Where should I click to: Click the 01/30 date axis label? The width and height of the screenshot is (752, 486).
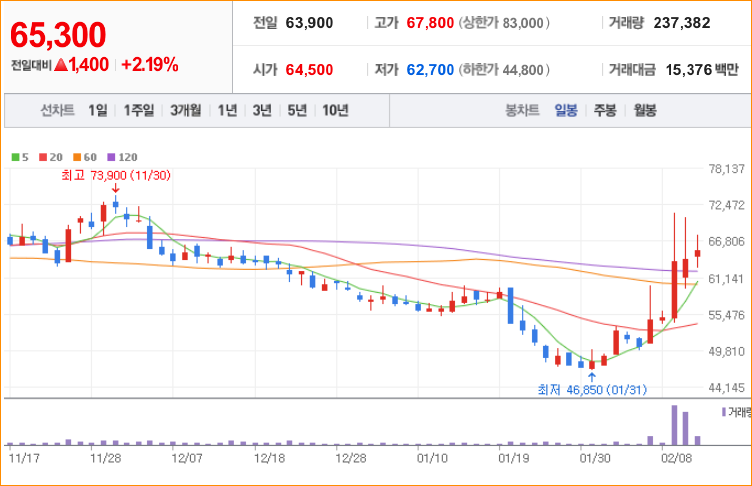tap(595, 458)
